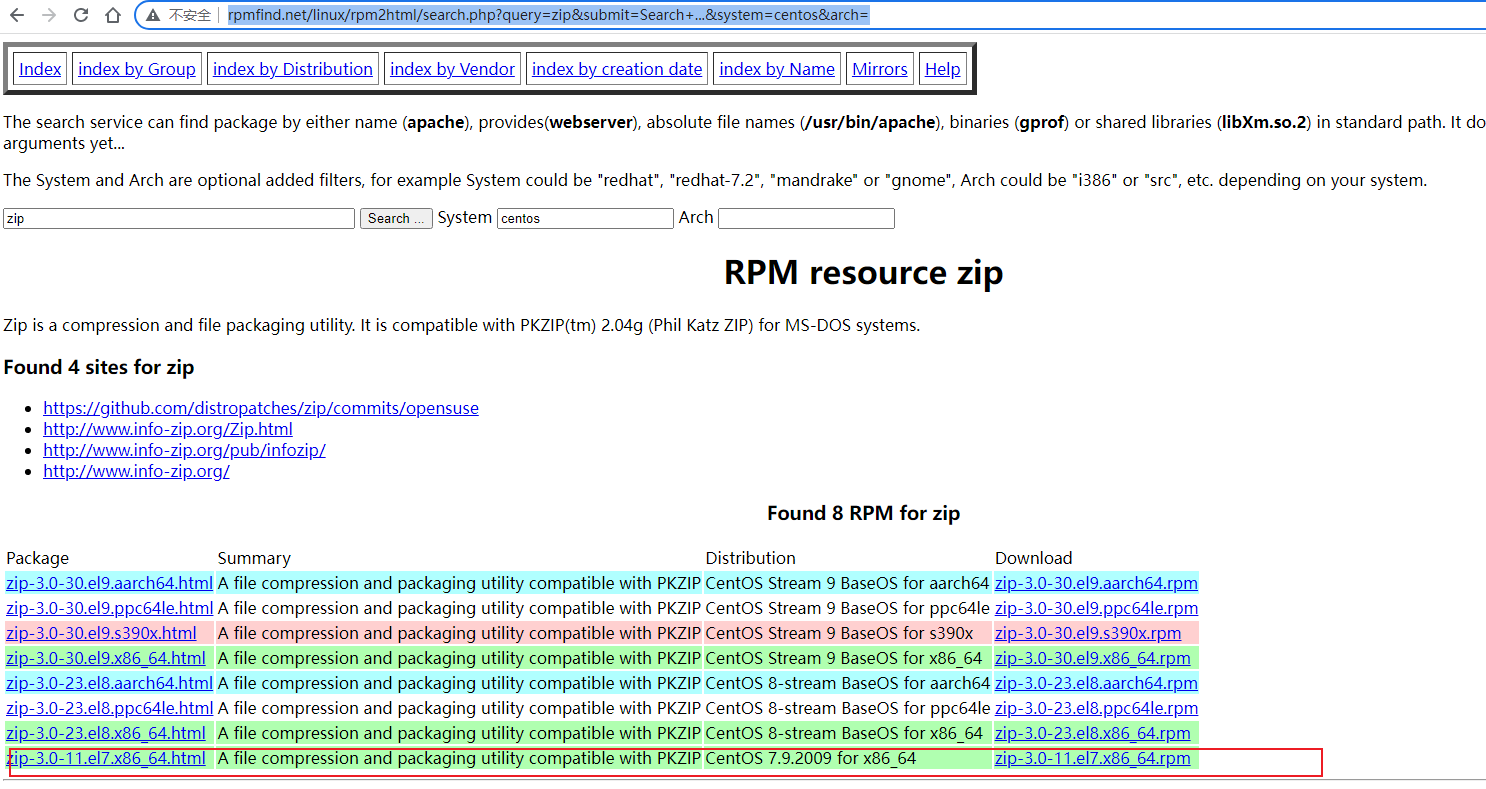Download zip-3.0-11.el7.x86_64.rpm
Viewport: 1486px width, 789px height.
(1092, 758)
